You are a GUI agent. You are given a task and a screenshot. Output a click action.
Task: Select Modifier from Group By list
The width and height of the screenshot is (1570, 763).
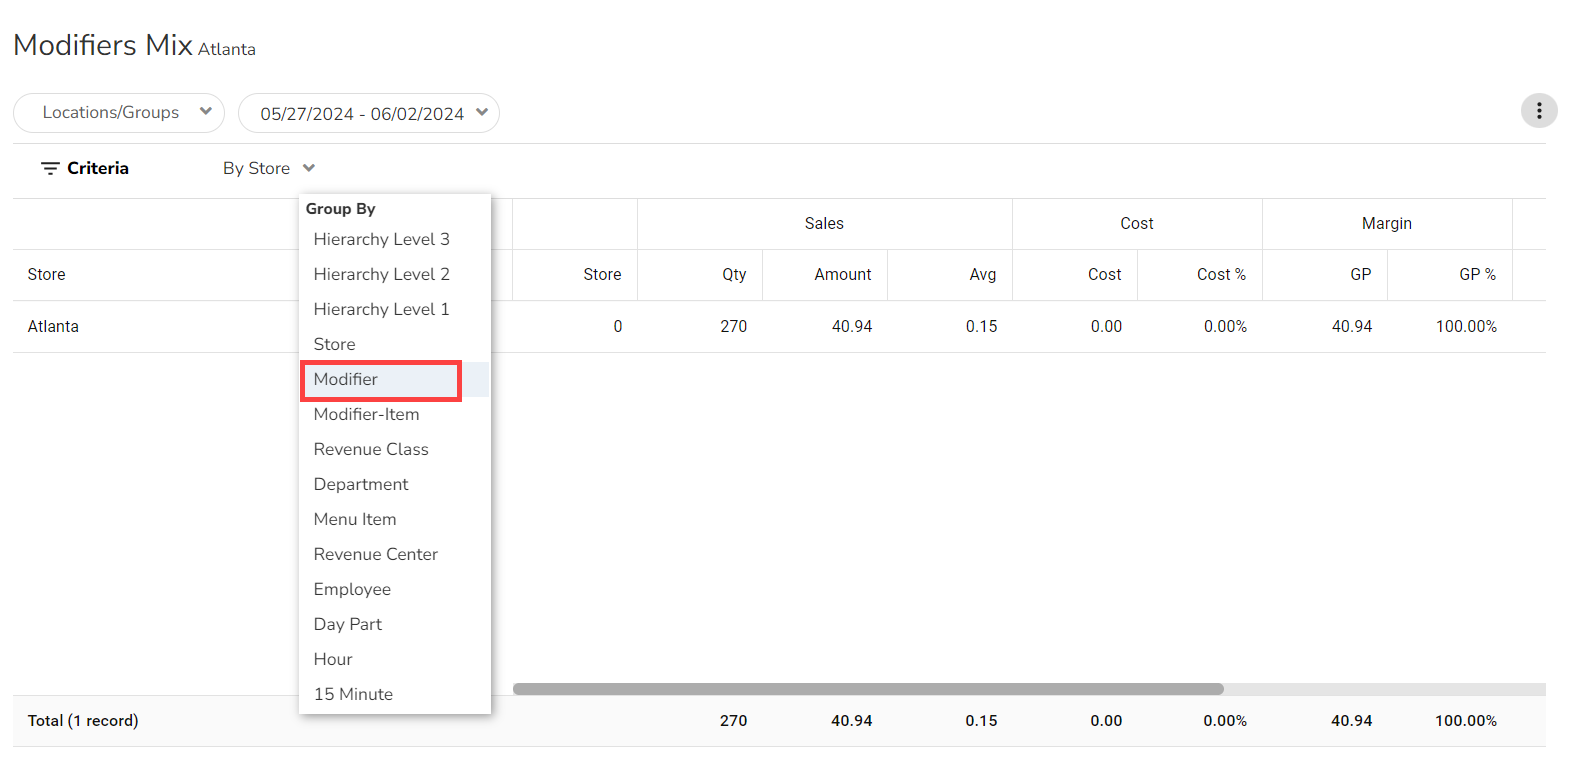click(346, 380)
